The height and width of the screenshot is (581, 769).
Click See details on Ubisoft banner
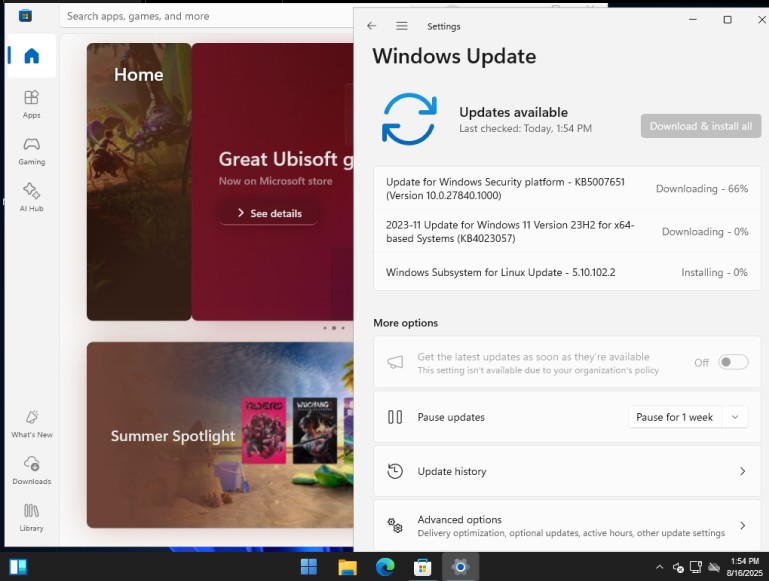point(268,213)
